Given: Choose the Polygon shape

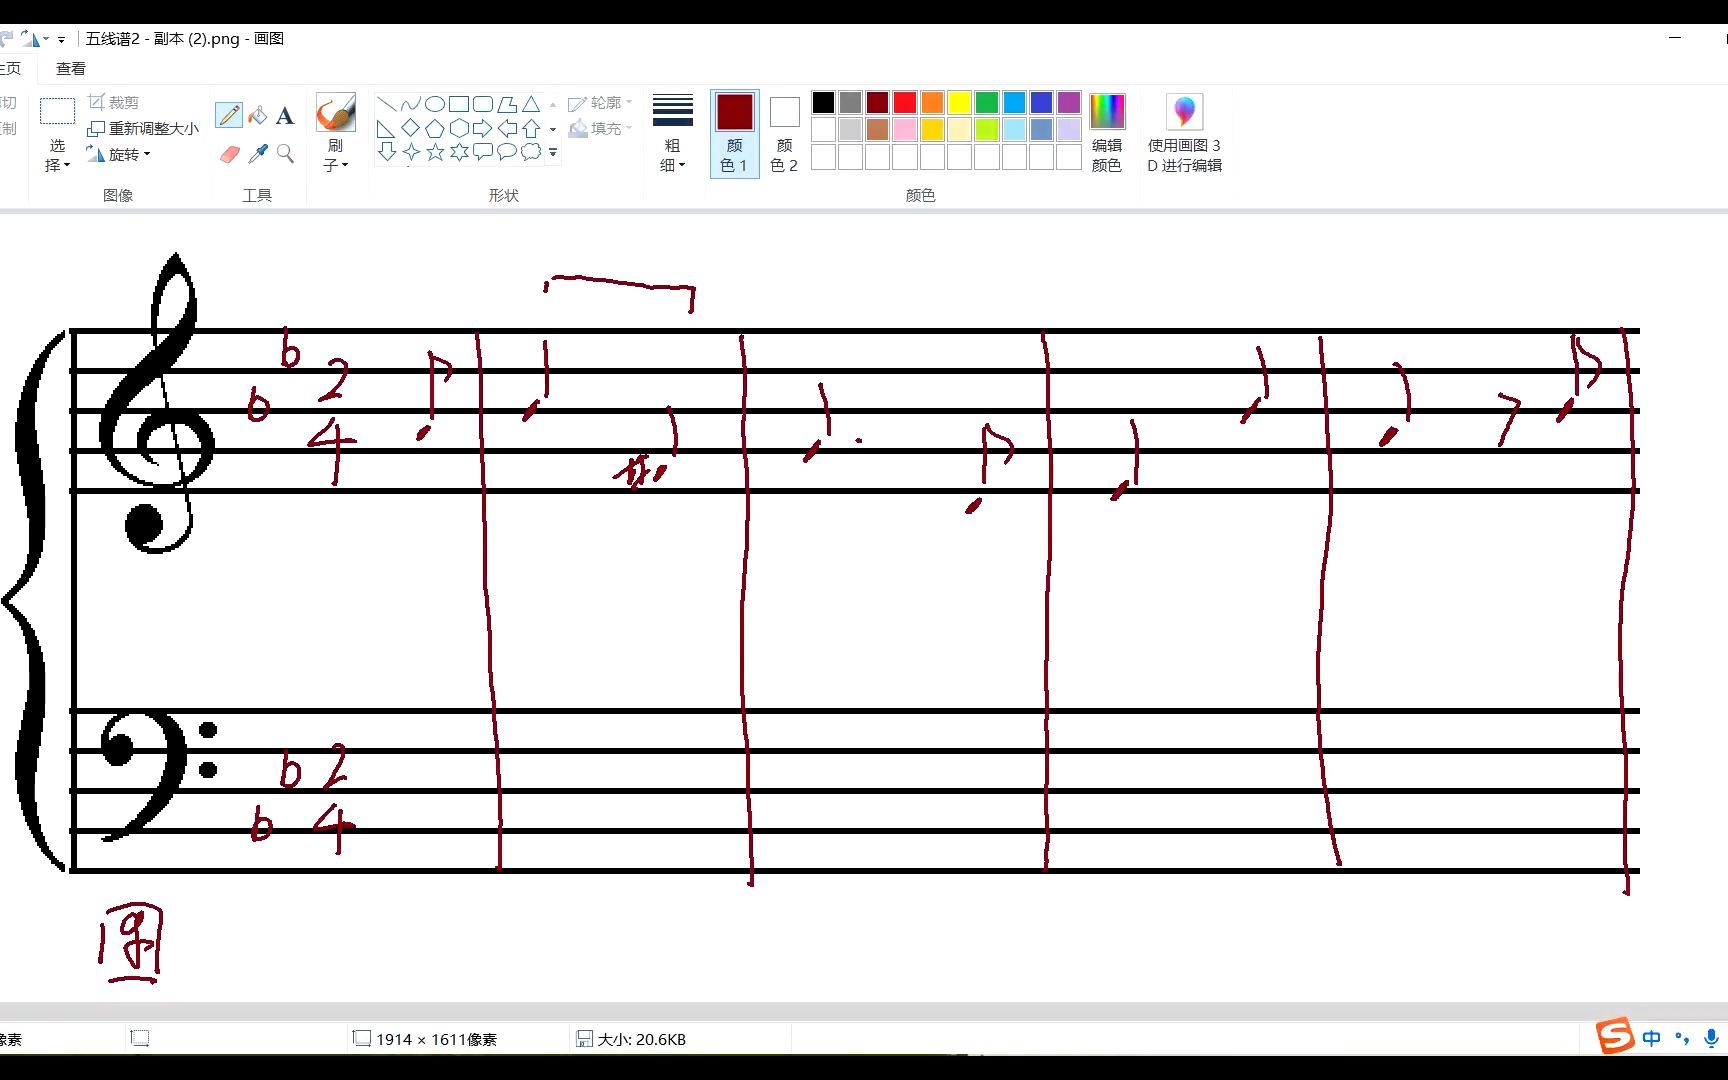Looking at the screenshot, I should (x=507, y=104).
